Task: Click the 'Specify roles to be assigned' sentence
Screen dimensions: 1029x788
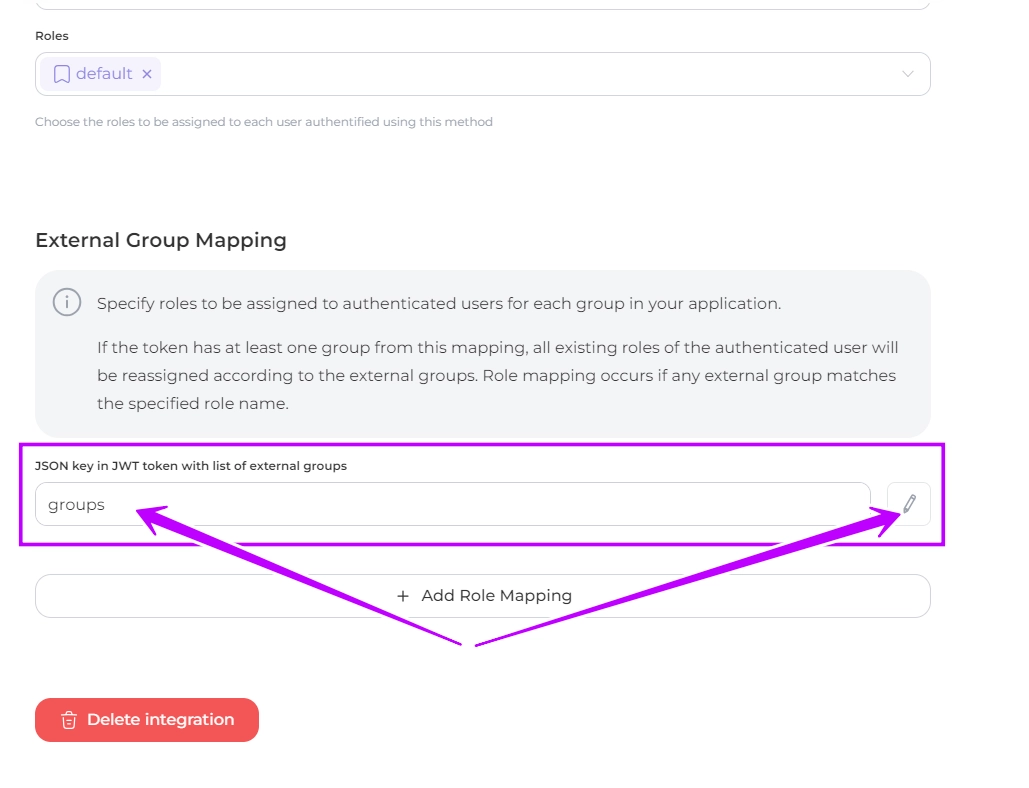Action: click(x=439, y=303)
